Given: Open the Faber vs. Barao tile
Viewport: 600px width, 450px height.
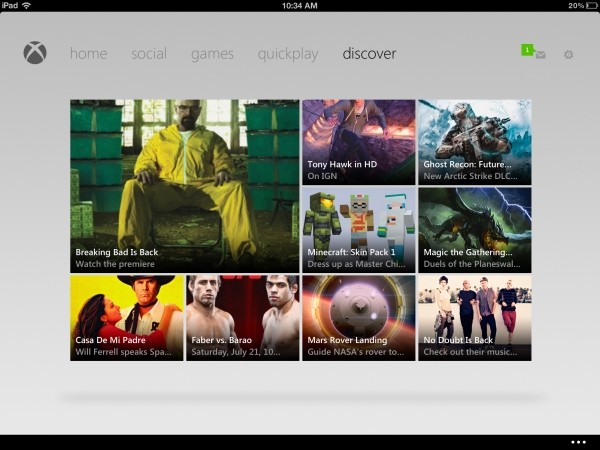Looking at the screenshot, I should [243, 318].
